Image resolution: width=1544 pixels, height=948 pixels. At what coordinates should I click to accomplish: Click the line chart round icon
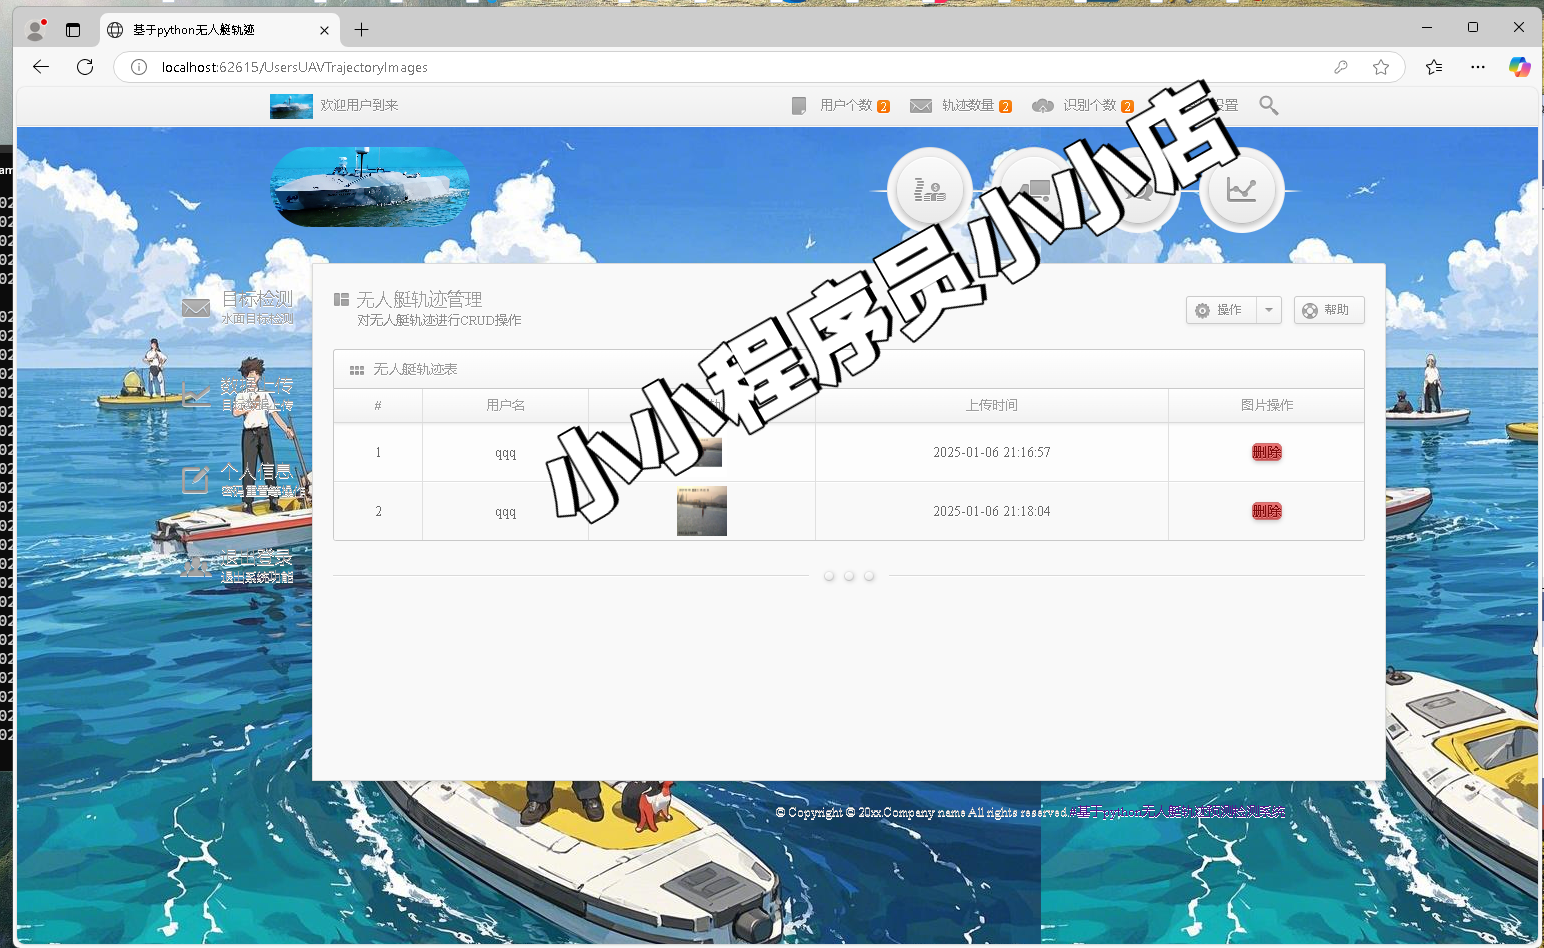click(1241, 190)
